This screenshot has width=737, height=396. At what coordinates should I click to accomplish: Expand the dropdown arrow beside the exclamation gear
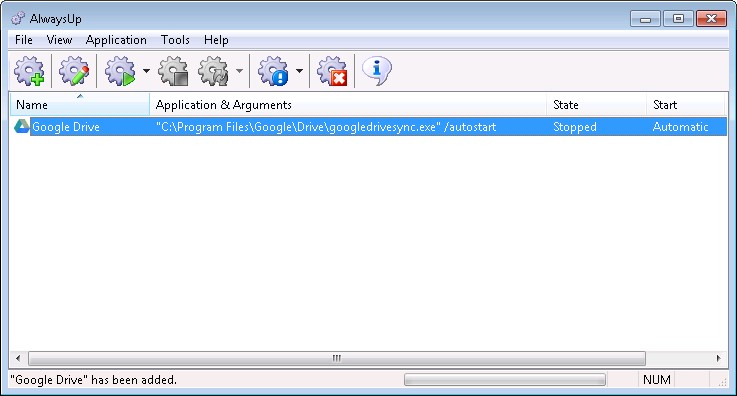coord(299,71)
